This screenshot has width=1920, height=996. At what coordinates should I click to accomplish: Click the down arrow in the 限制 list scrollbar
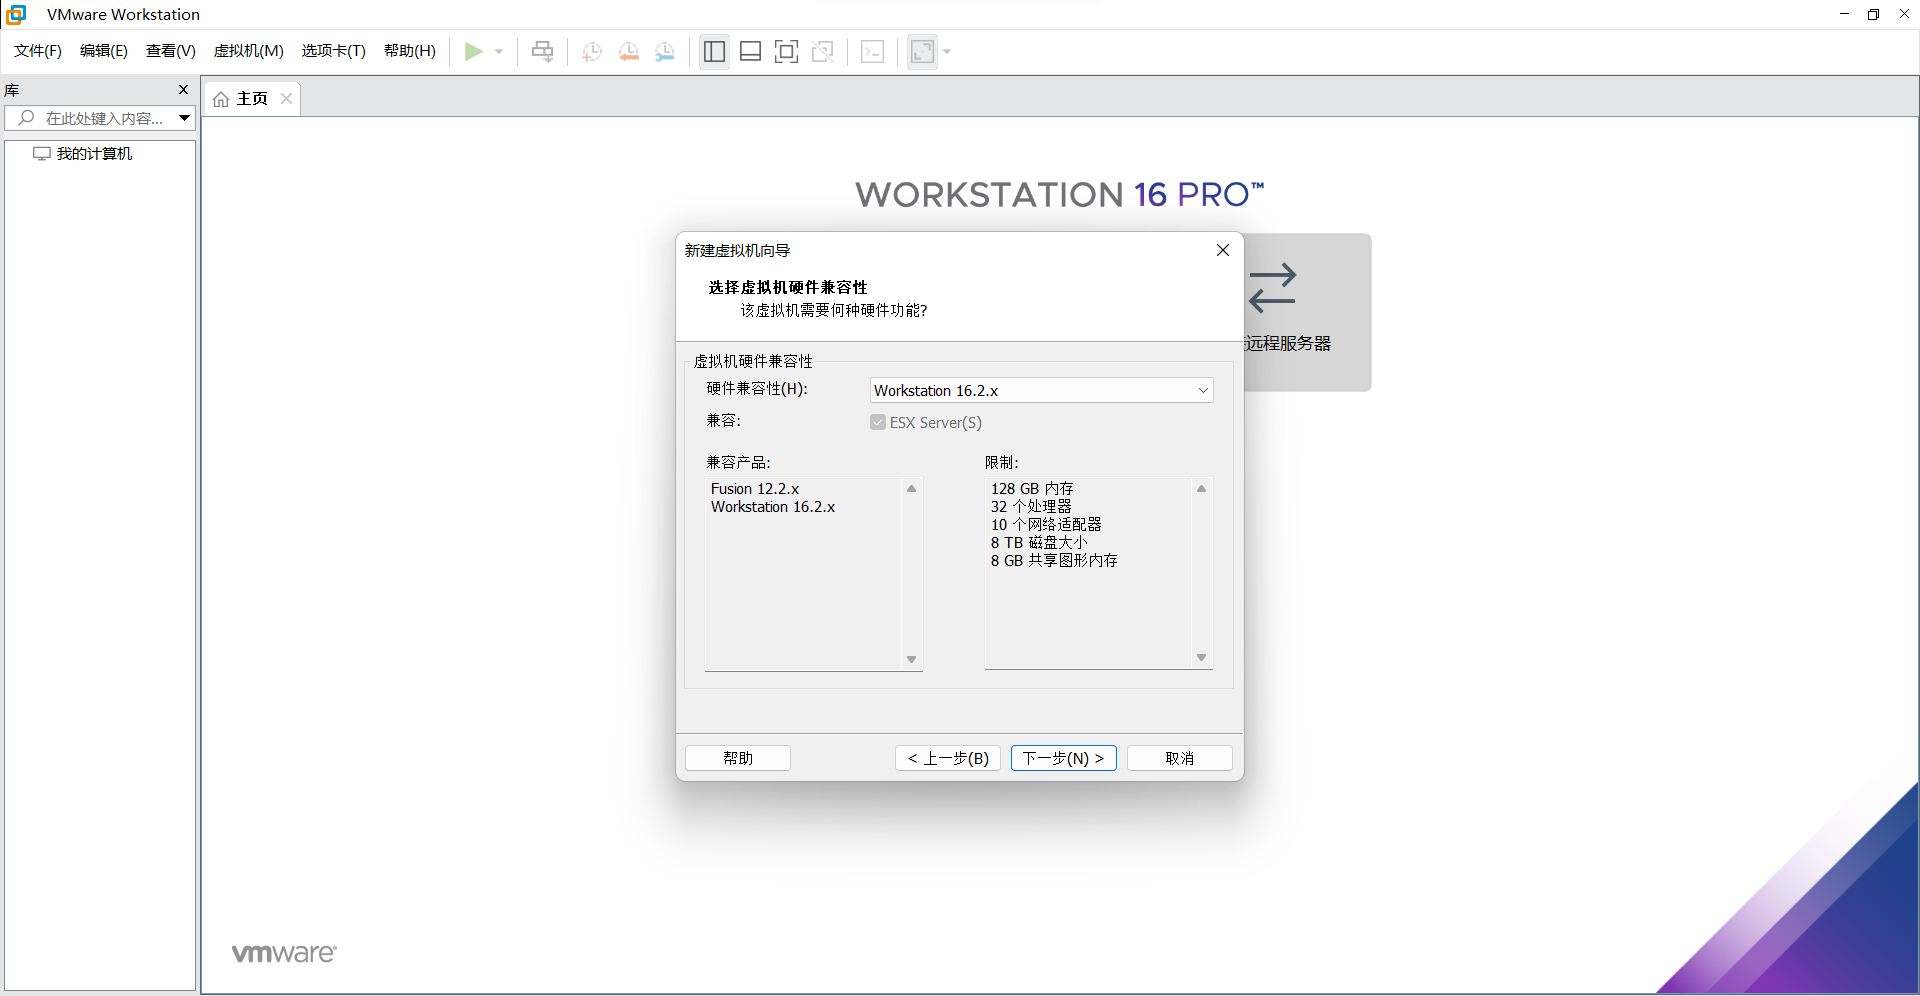tap(1202, 657)
